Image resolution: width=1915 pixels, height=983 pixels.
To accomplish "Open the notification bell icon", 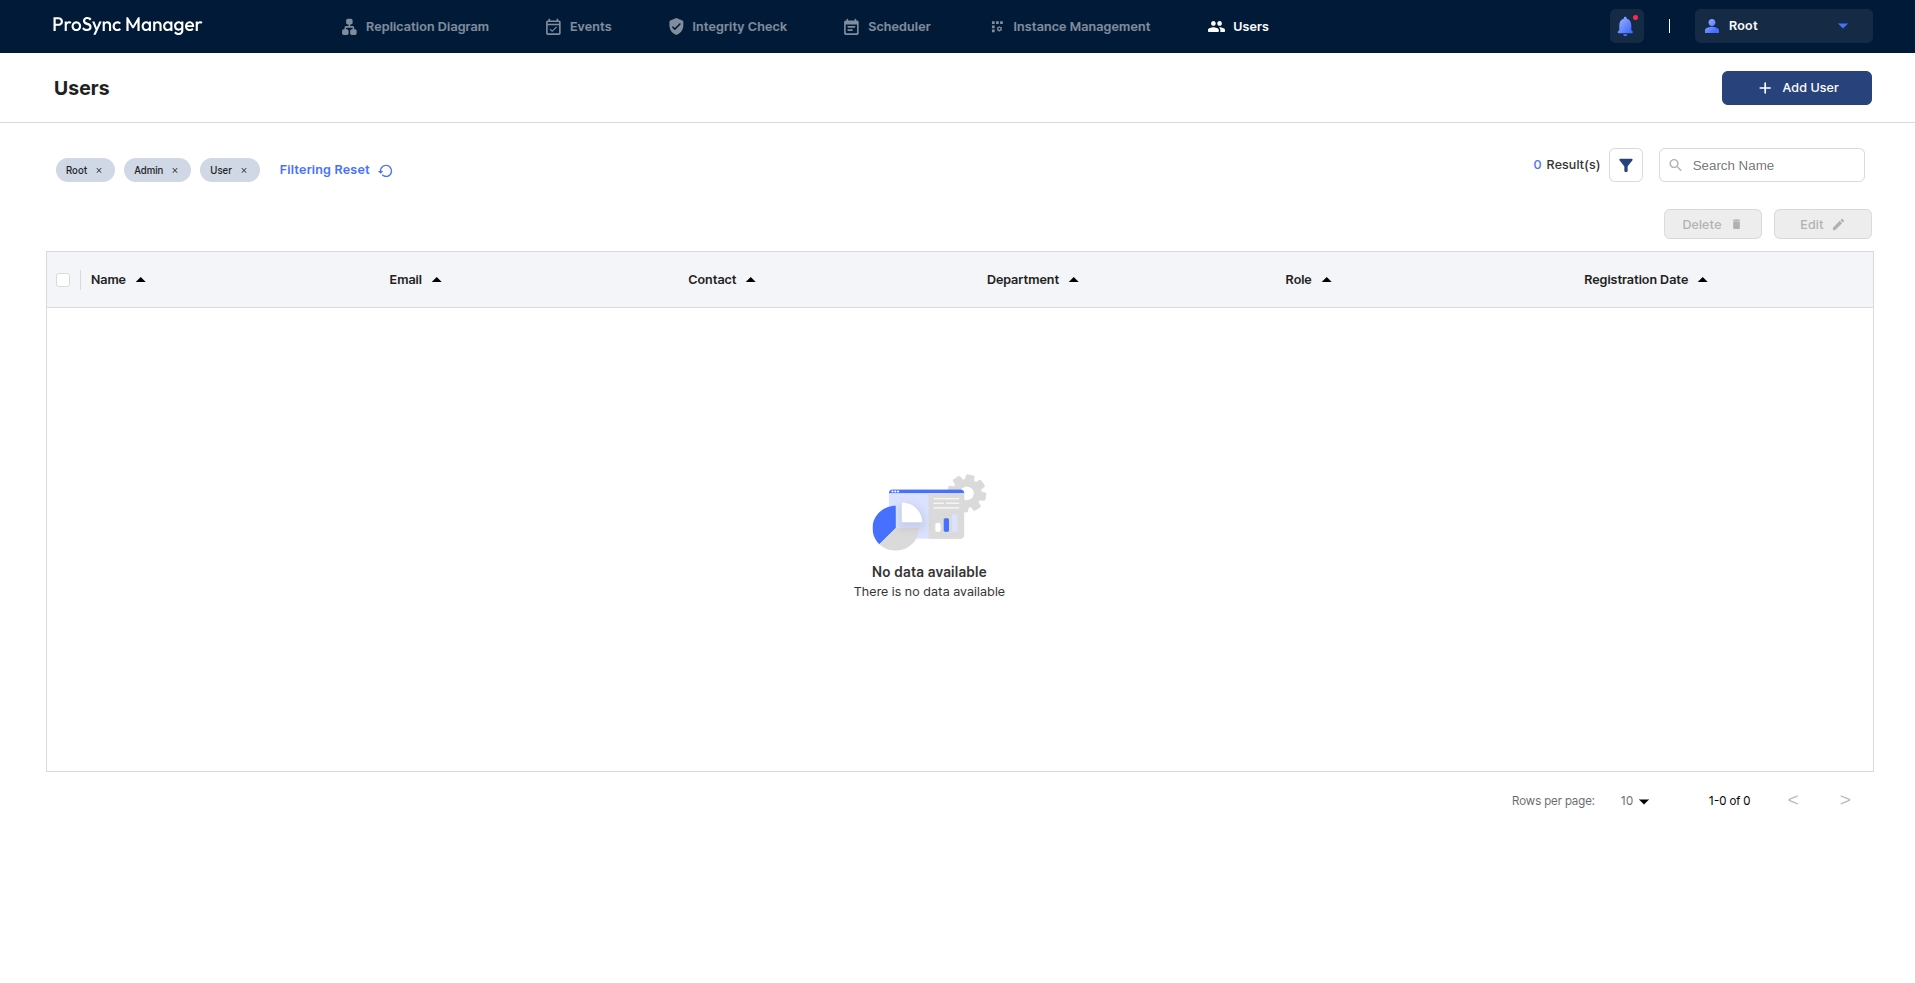I will click(1625, 27).
